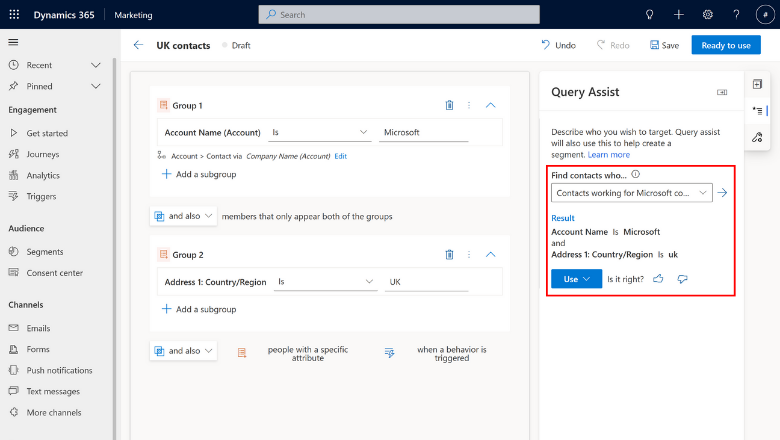Collapse Group 2 with chevron
Viewport: 780px width, 440px height.
[x=490, y=255]
